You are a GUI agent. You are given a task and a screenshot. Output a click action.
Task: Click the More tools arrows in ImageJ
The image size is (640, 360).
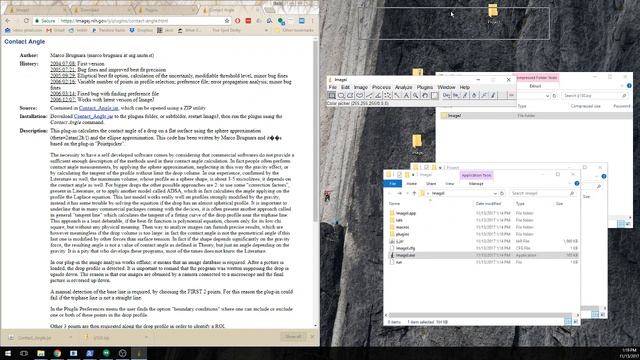(x=511, y=96)
